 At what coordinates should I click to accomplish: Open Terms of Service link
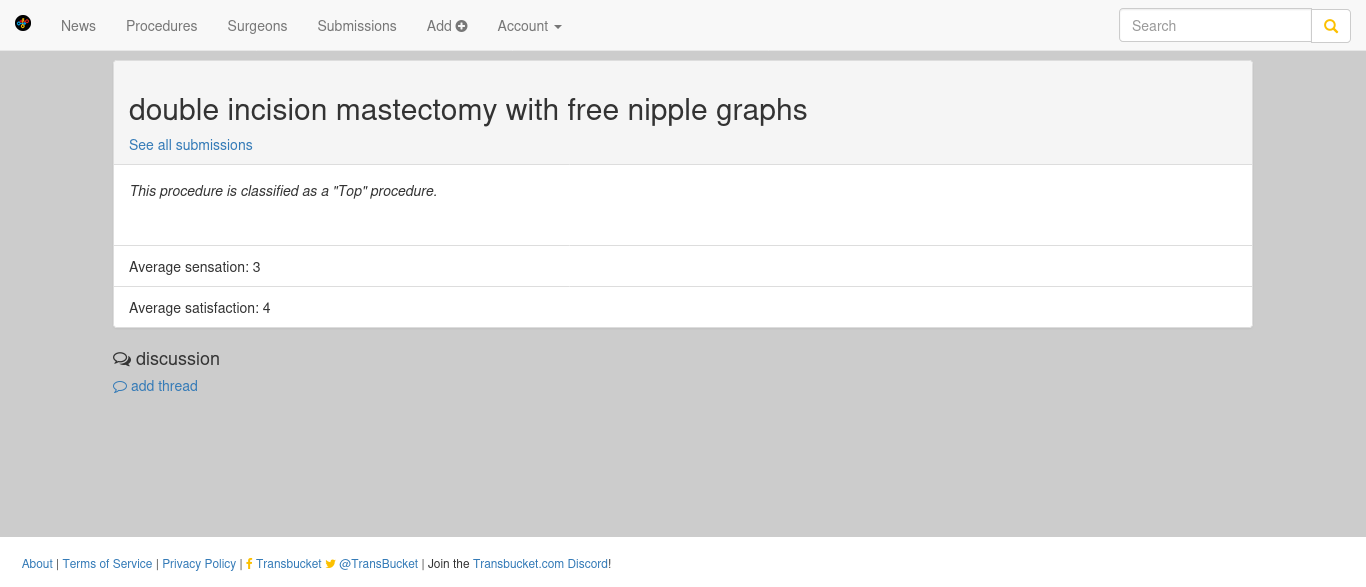click(x=107, y=564)
